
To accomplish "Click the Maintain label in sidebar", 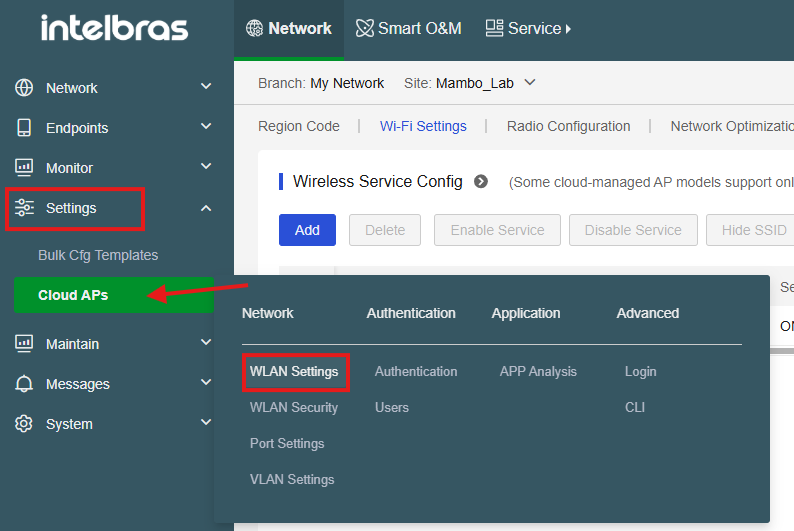I will click(x=72, y=344).
